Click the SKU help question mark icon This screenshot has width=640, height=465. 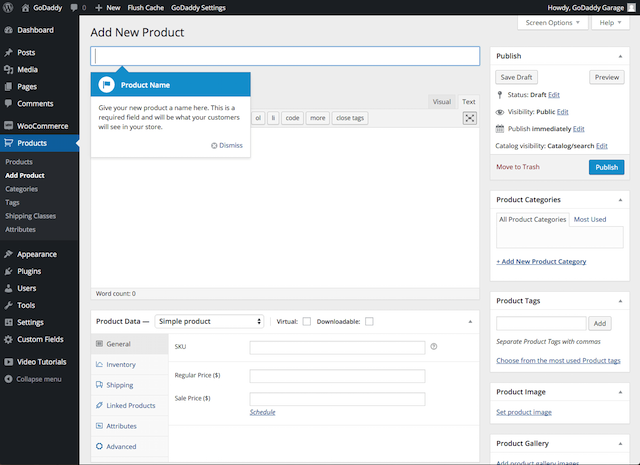(433, 346)
